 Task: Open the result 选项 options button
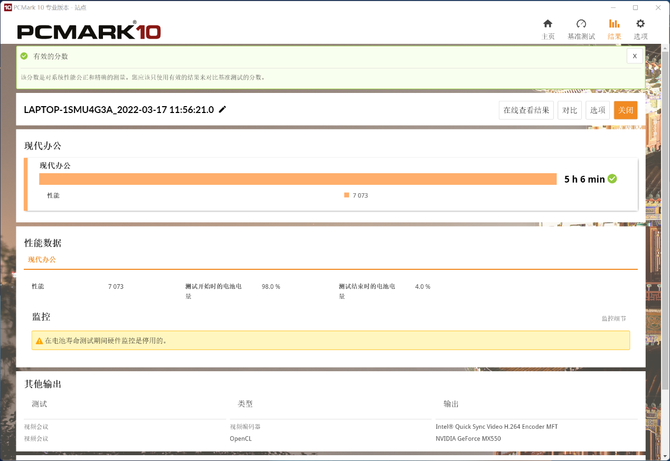[597, 110]
